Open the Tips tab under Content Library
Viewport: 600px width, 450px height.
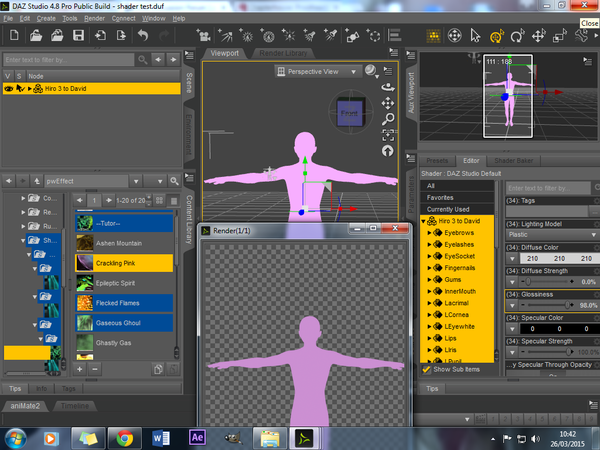[x=15, y=388]
